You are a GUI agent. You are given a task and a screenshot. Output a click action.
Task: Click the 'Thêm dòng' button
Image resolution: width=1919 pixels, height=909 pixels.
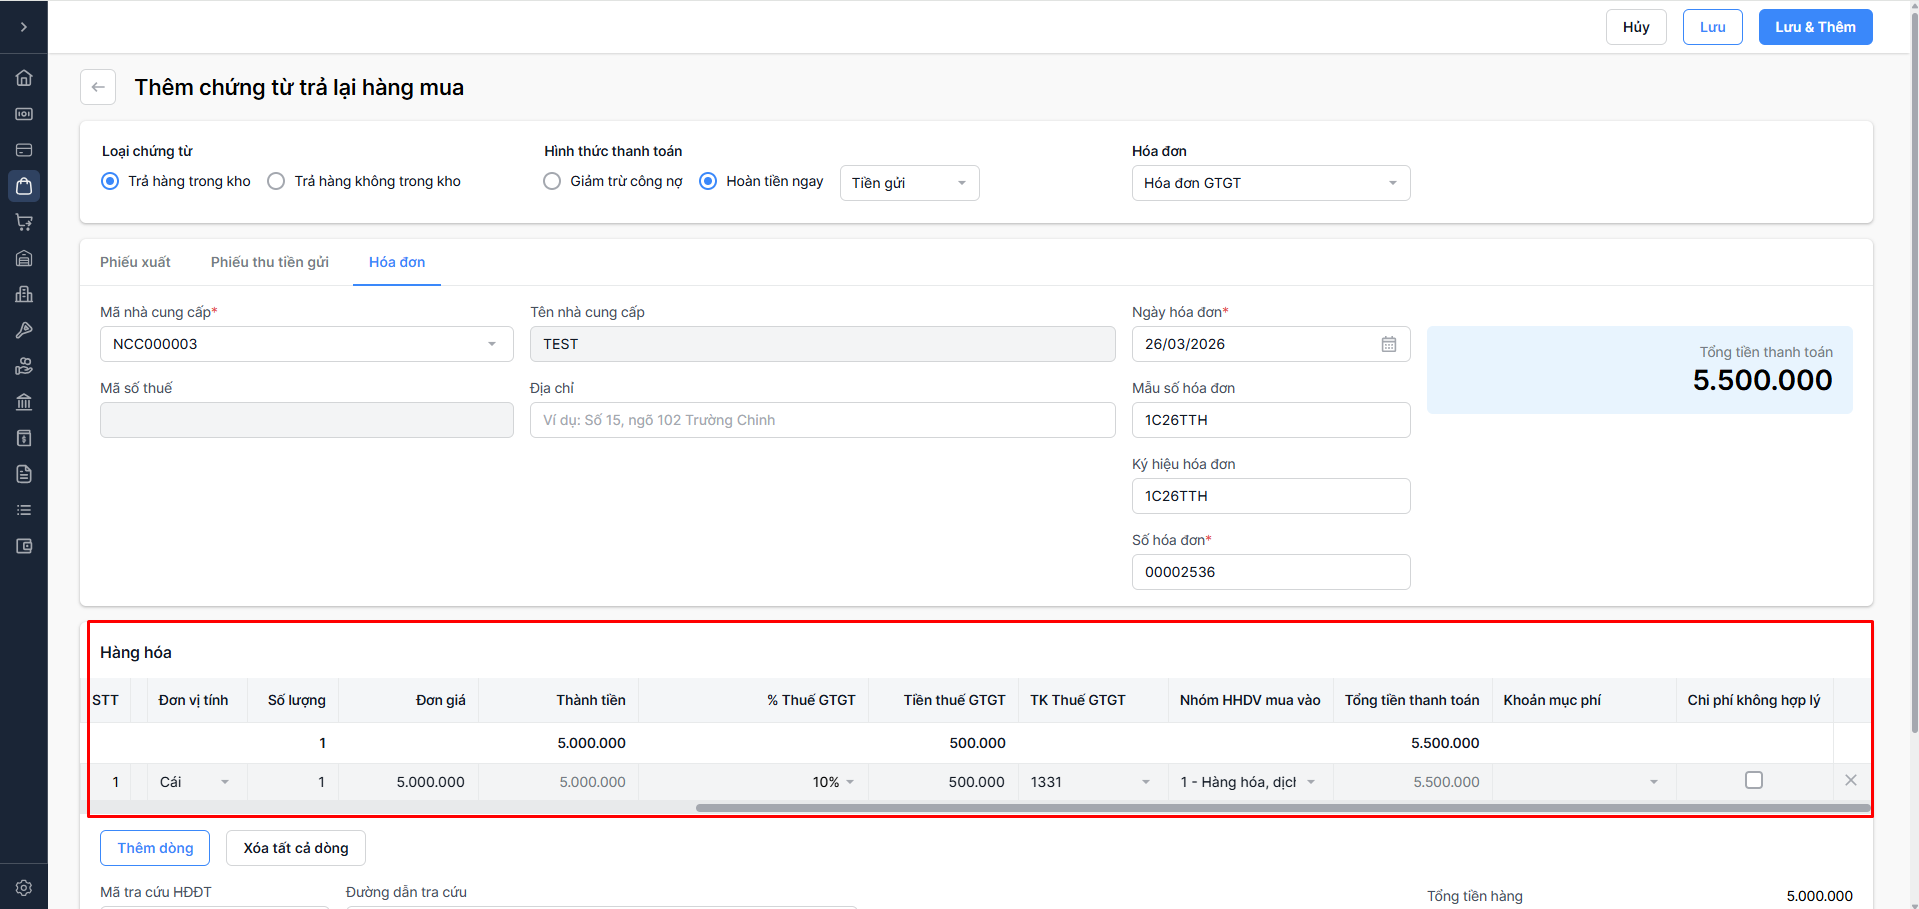pyautogui.click(x=155, y=848)
